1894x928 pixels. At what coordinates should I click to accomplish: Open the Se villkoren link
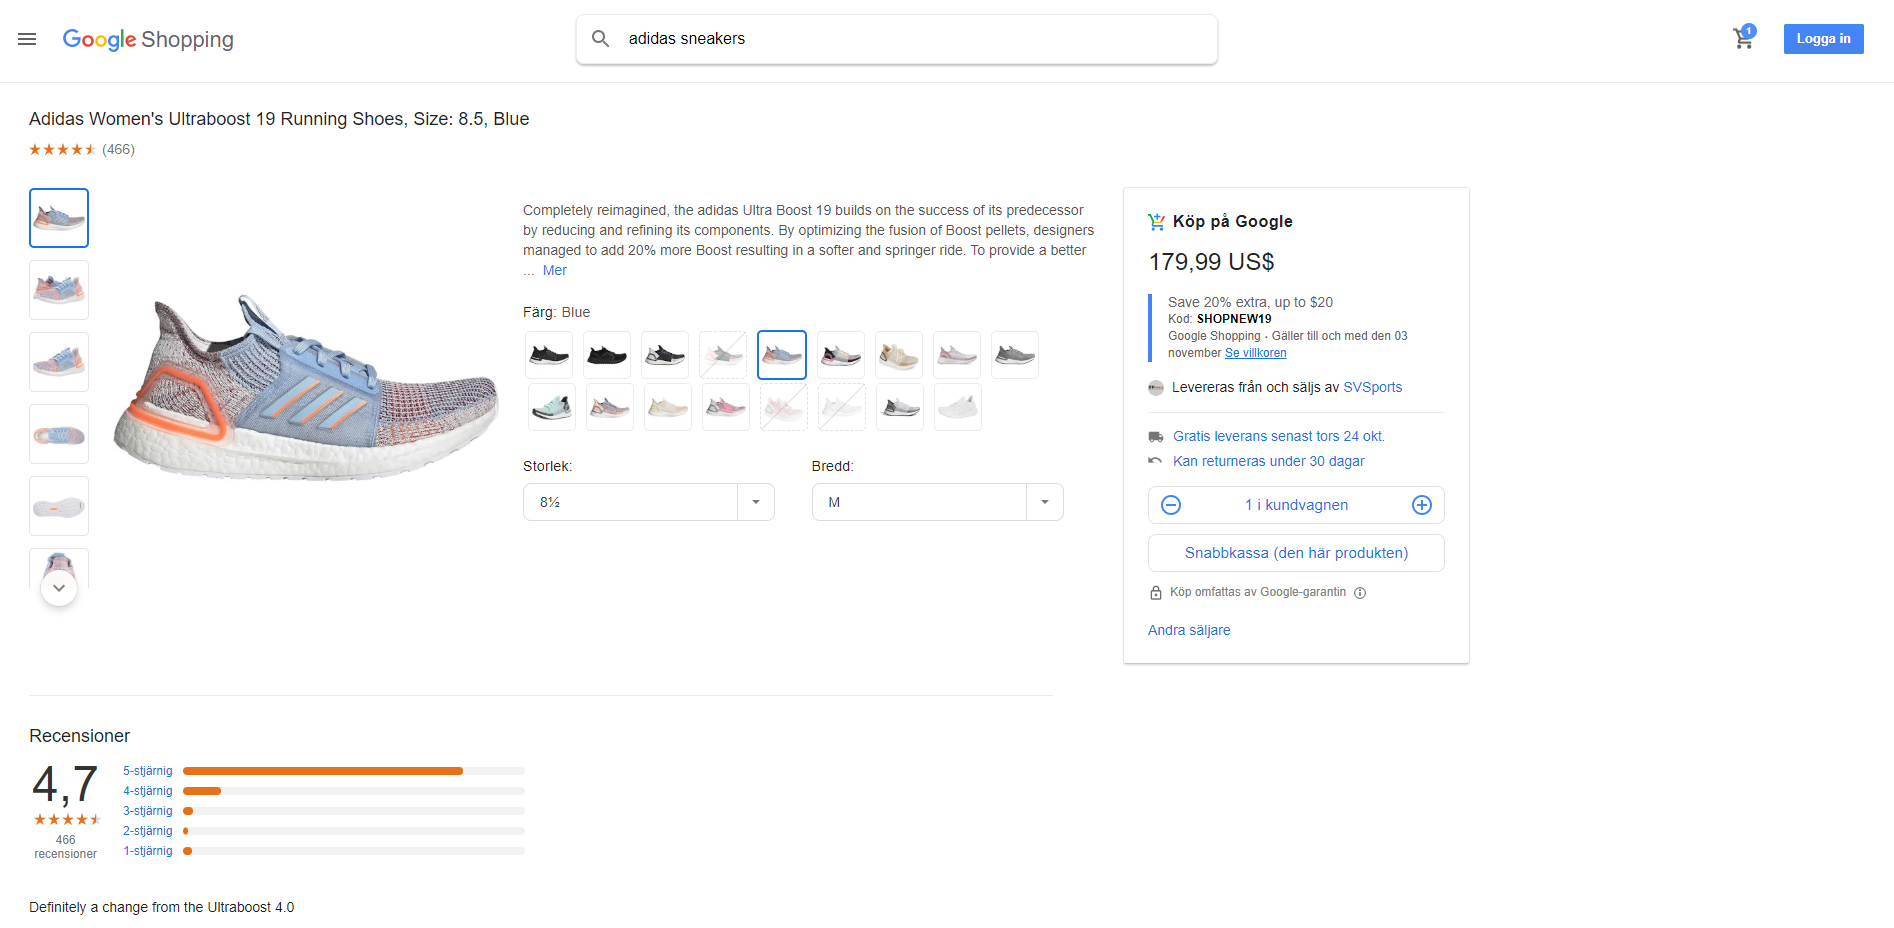coord(1256,353)
